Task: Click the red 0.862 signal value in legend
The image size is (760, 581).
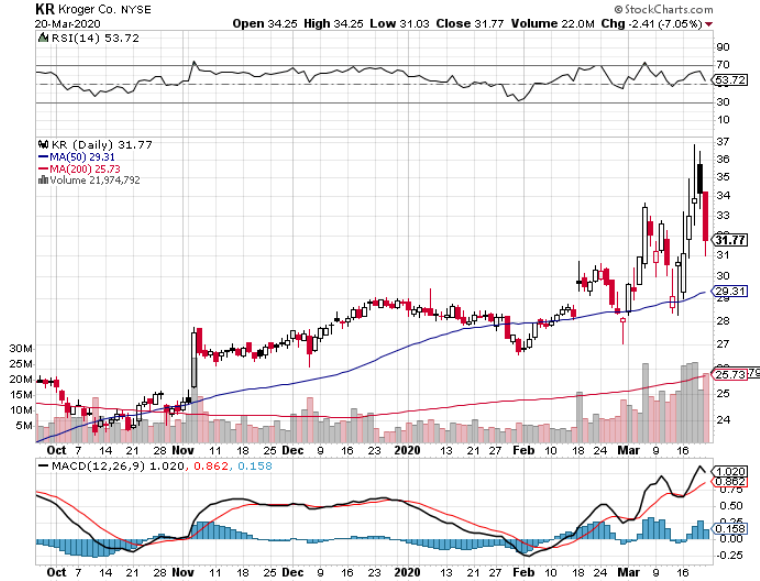Action: pos(210,466)
